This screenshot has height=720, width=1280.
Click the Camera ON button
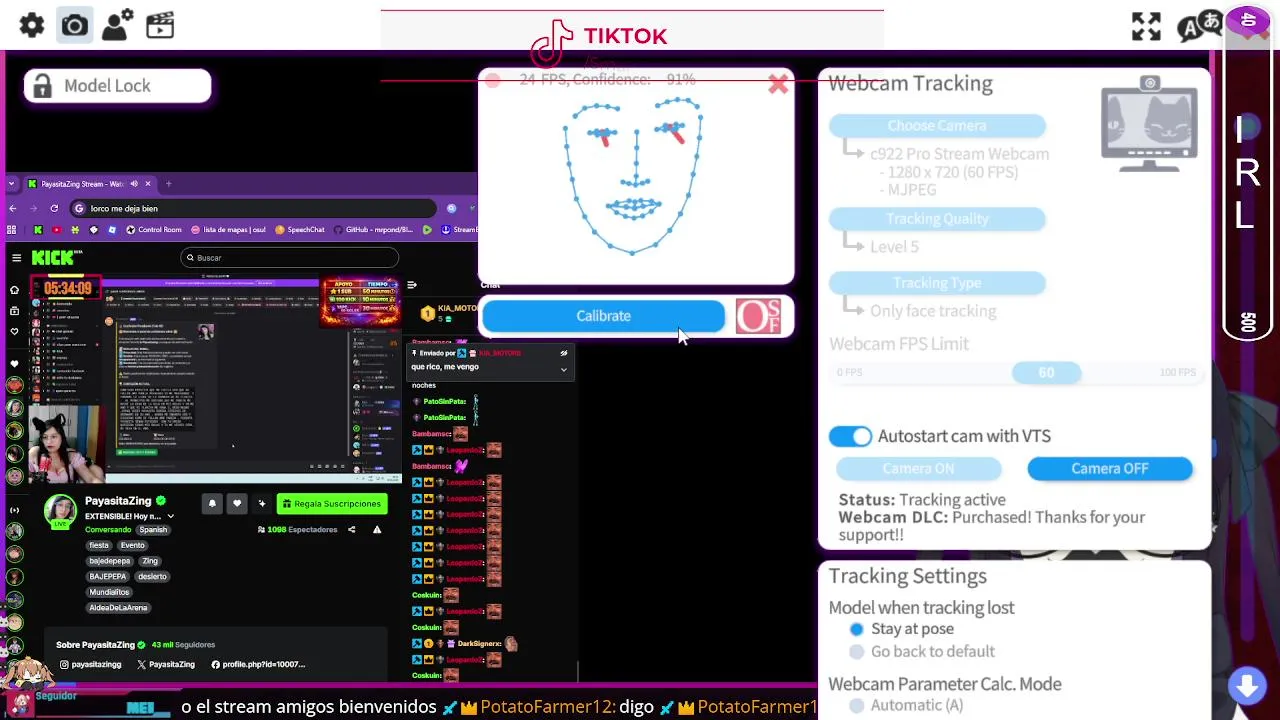[x=918, y=469]
